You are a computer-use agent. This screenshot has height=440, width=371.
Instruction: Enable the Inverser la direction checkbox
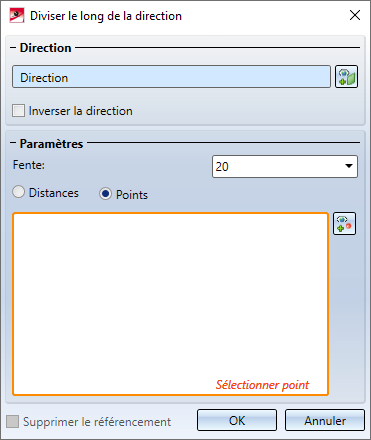tap(18, 111)
